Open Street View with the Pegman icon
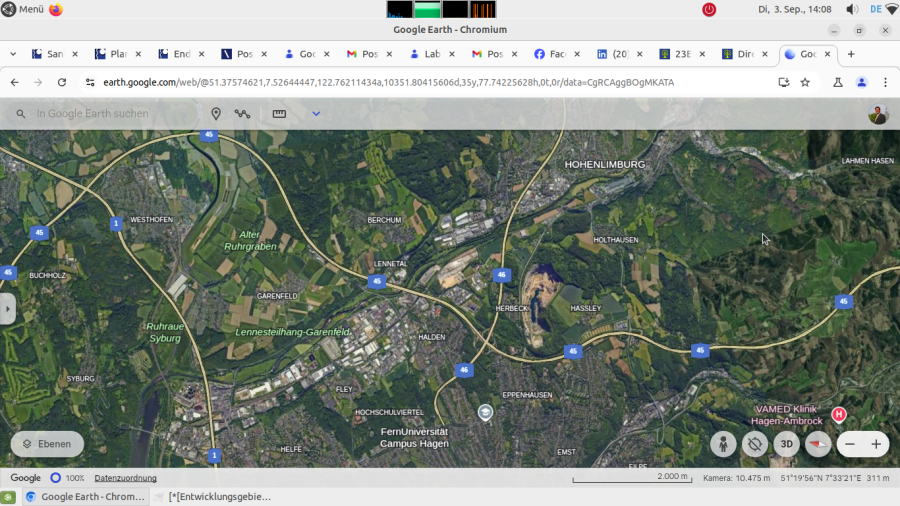 pos(723,444)
